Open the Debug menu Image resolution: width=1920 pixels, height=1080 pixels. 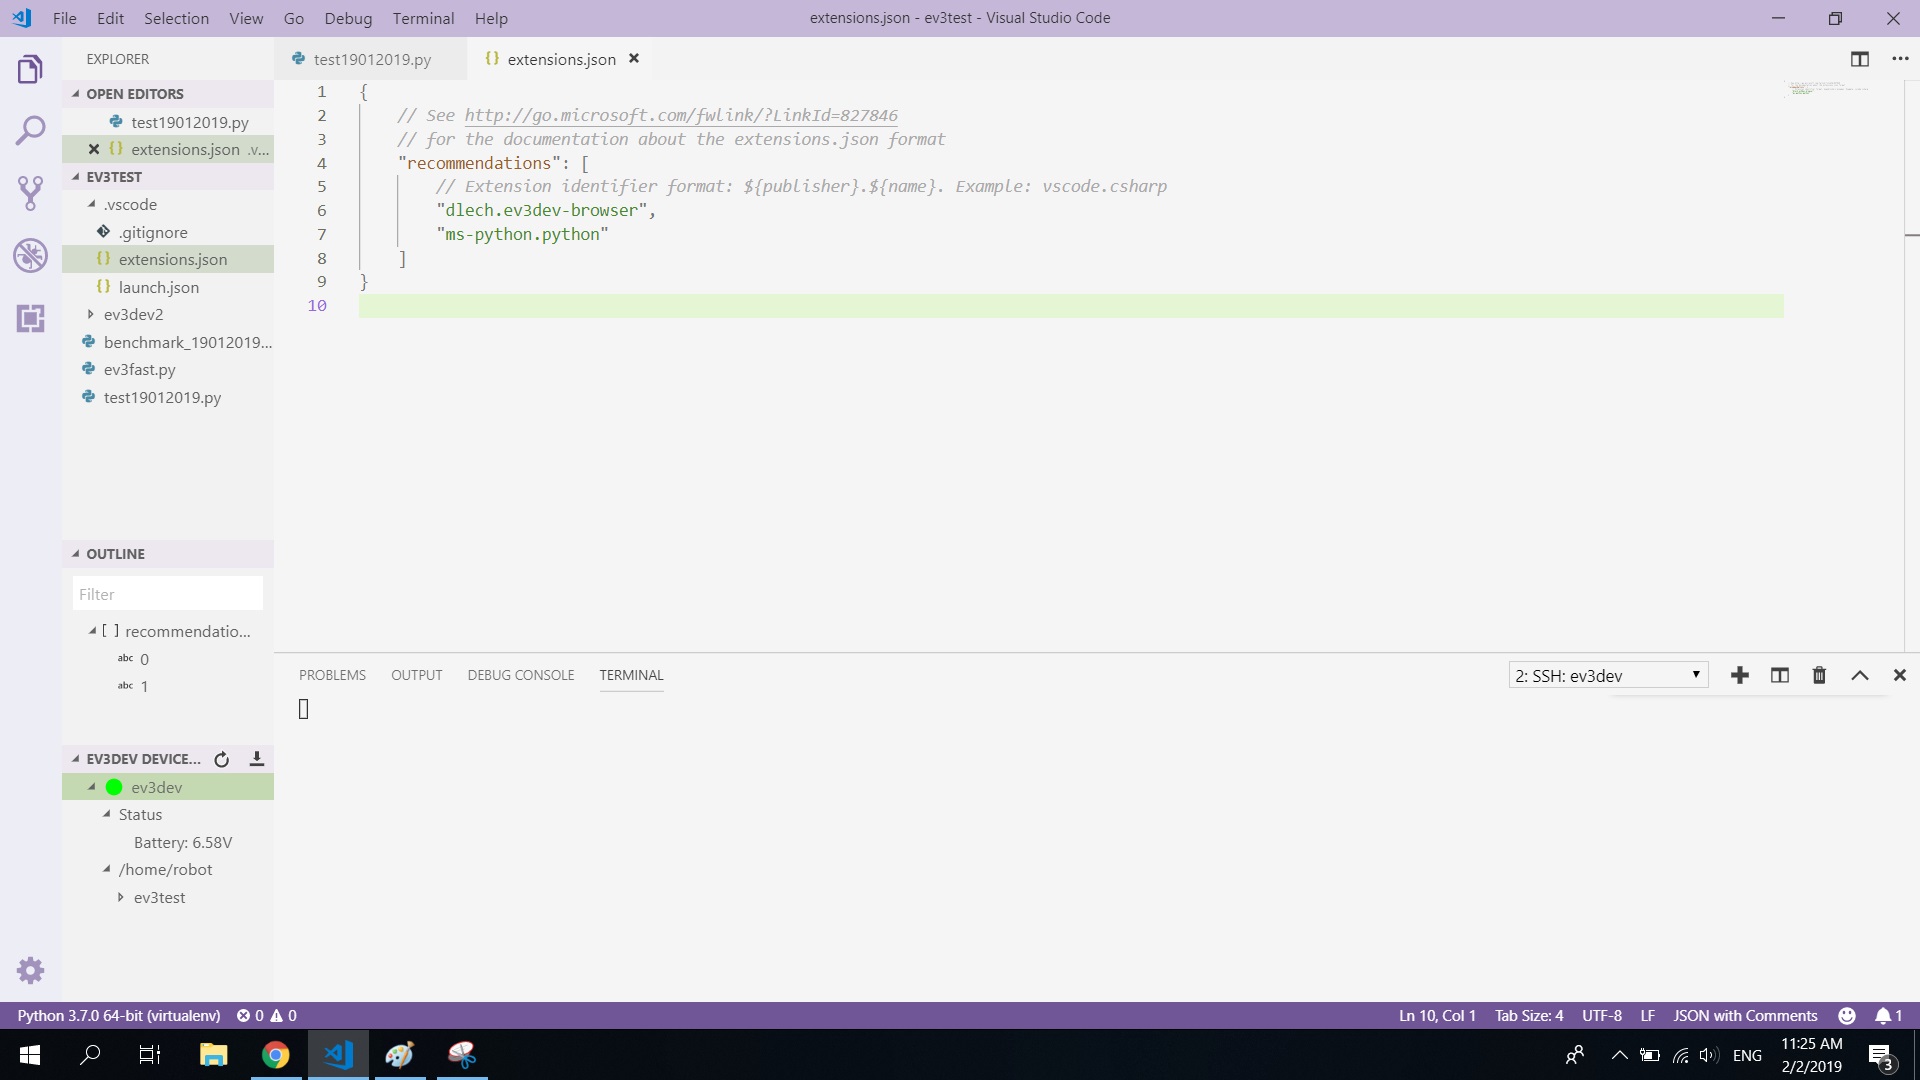tap(347, 18)
